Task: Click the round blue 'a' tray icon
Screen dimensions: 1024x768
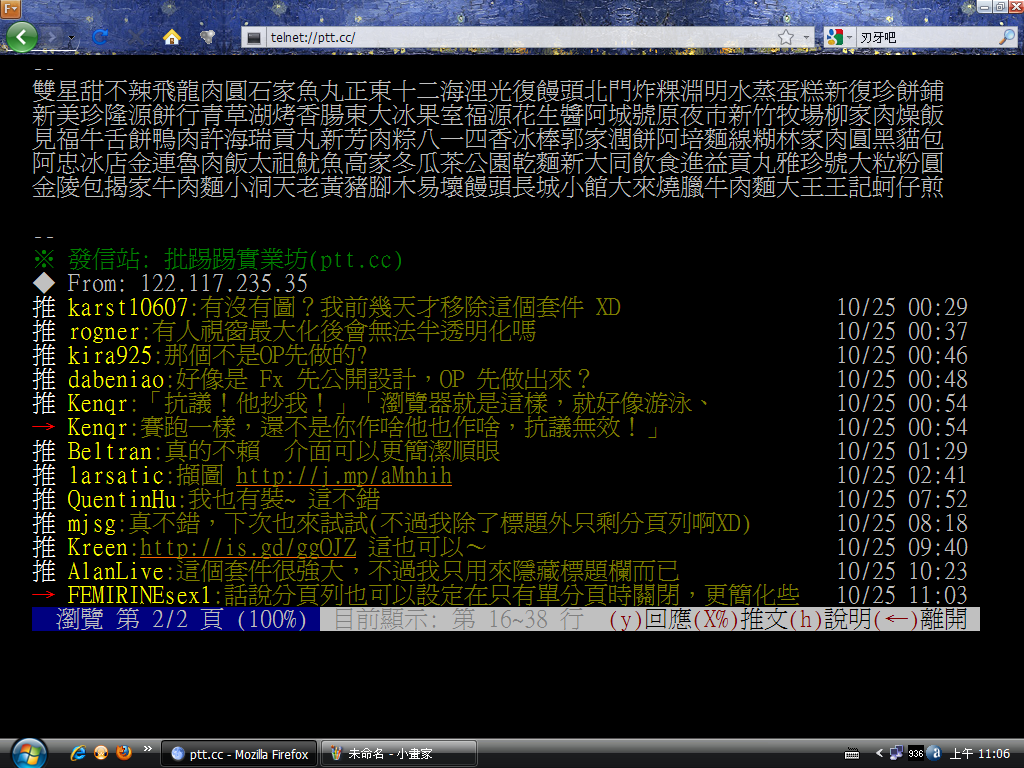Action: 935,754
